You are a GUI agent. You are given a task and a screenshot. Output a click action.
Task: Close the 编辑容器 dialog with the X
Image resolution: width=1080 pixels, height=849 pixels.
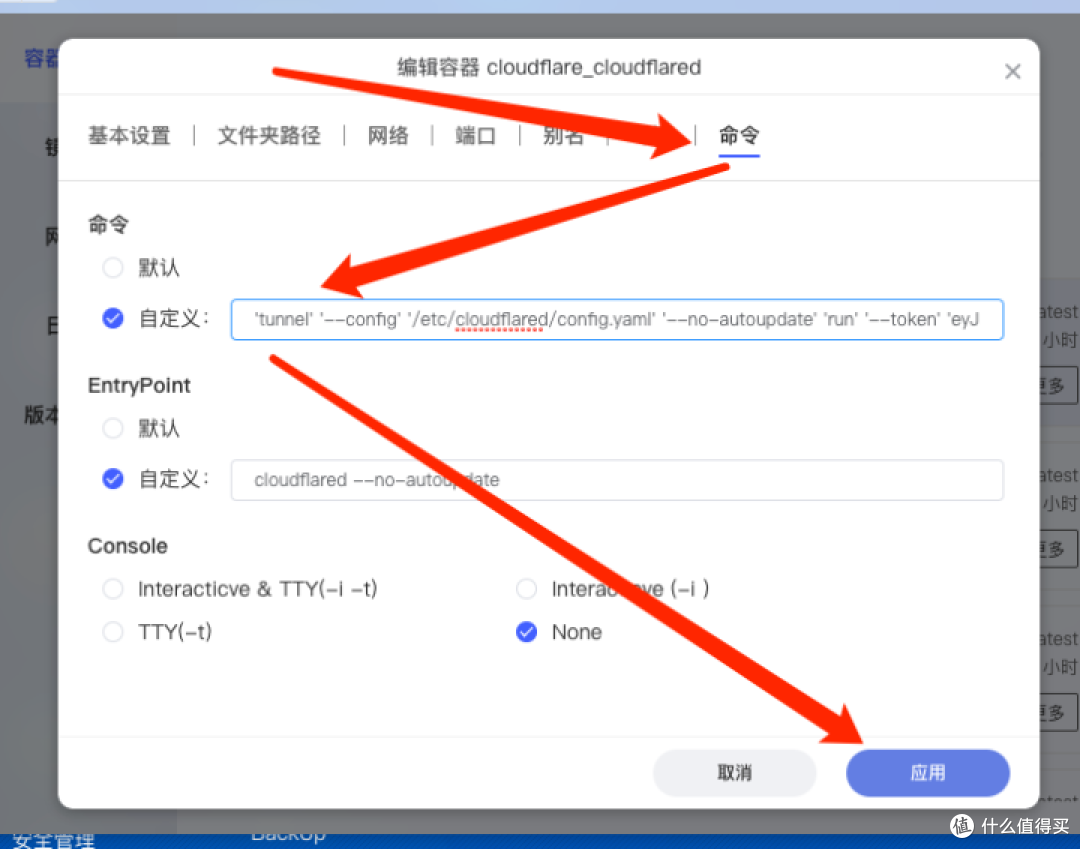[1012, 70]
